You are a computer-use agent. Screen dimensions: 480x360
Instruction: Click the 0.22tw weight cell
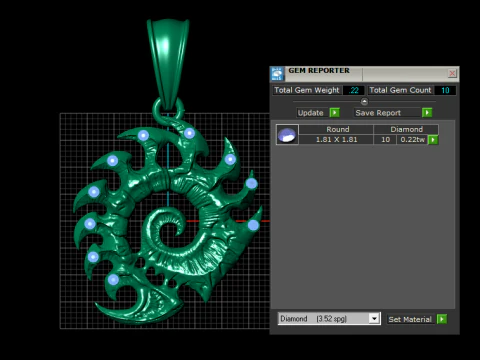click(412, 140)
